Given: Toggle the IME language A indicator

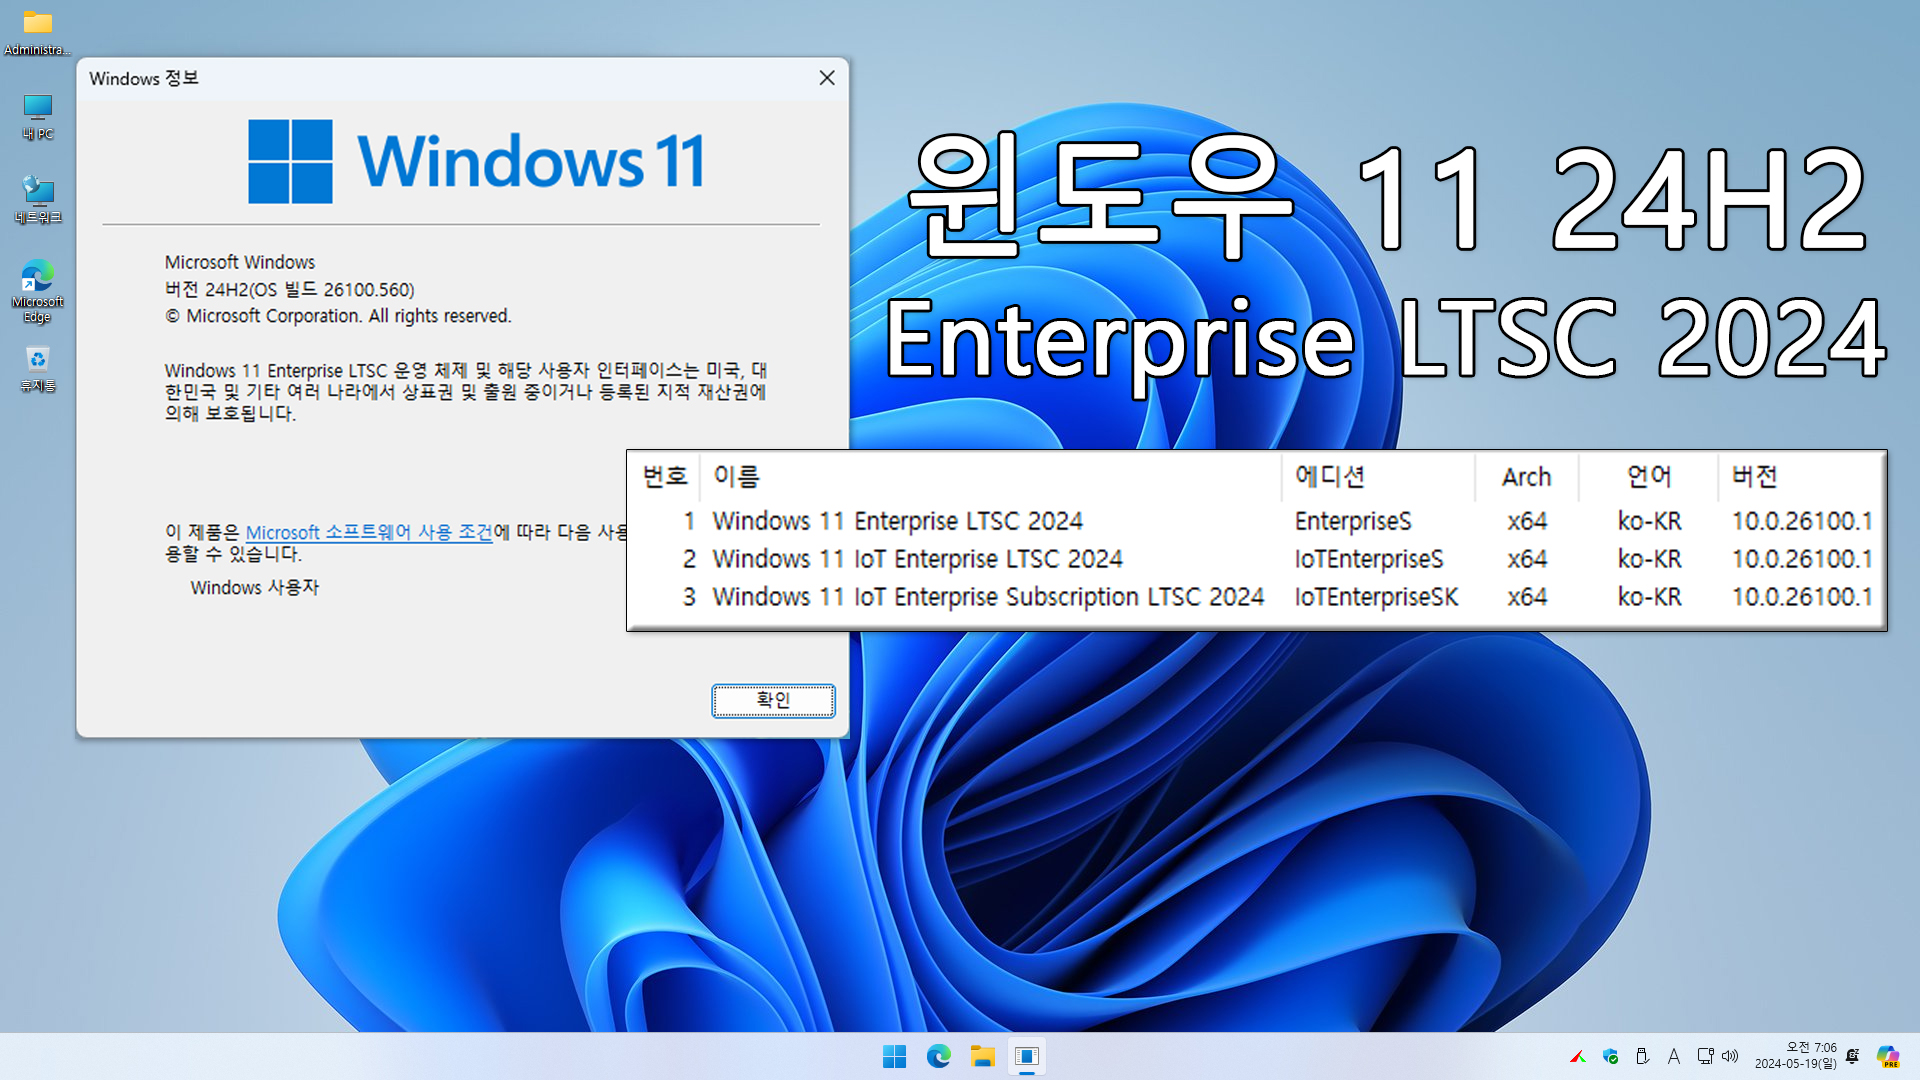Looking at the screenshot, I should point(1673,1056).
